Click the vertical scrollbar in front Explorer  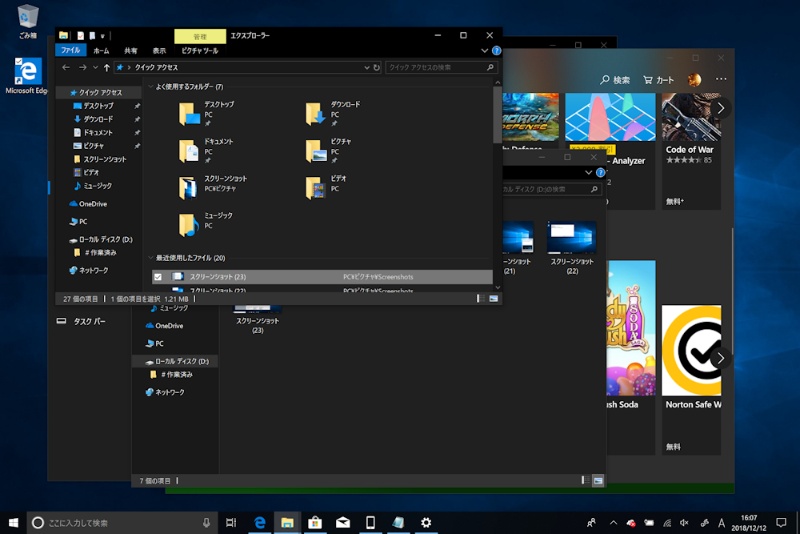497,115
